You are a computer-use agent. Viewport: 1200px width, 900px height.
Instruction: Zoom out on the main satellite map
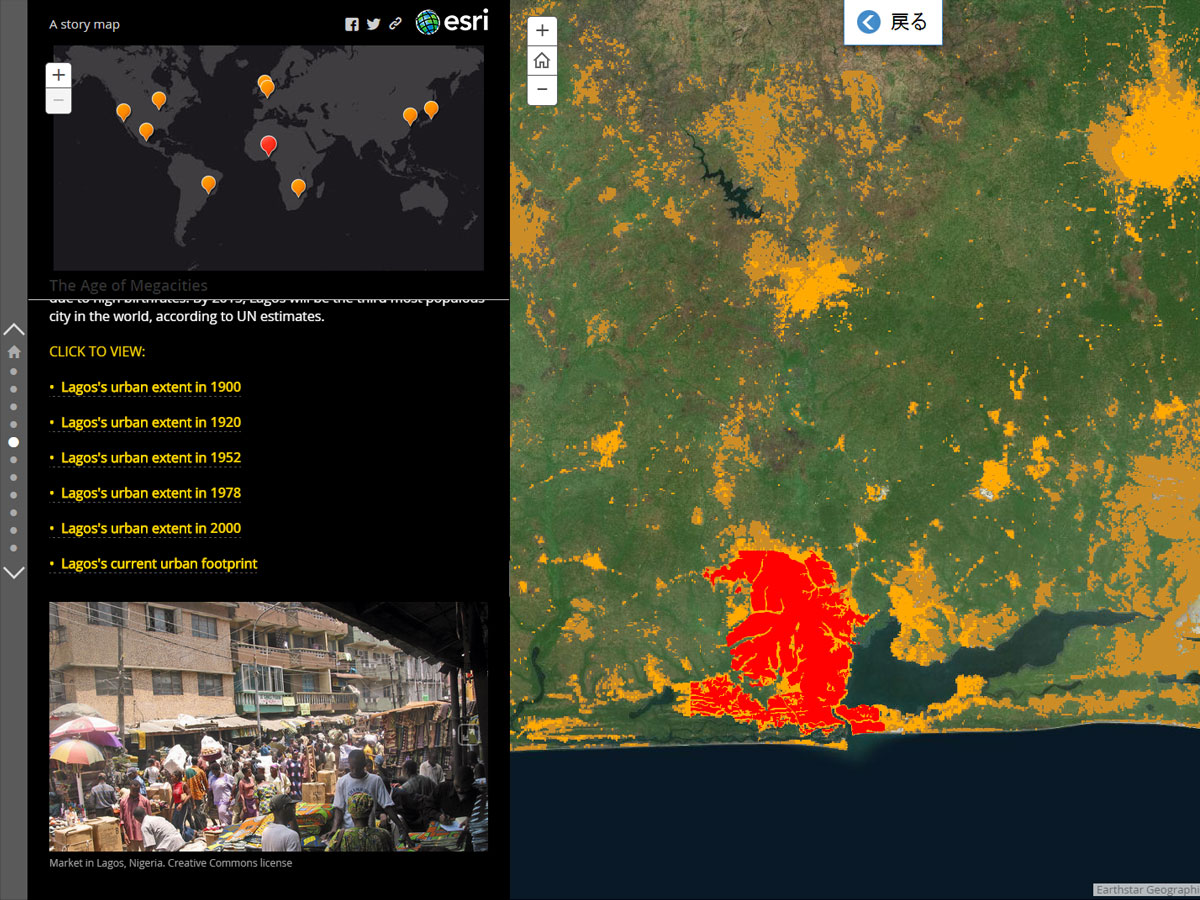click(x=542, y=89)
